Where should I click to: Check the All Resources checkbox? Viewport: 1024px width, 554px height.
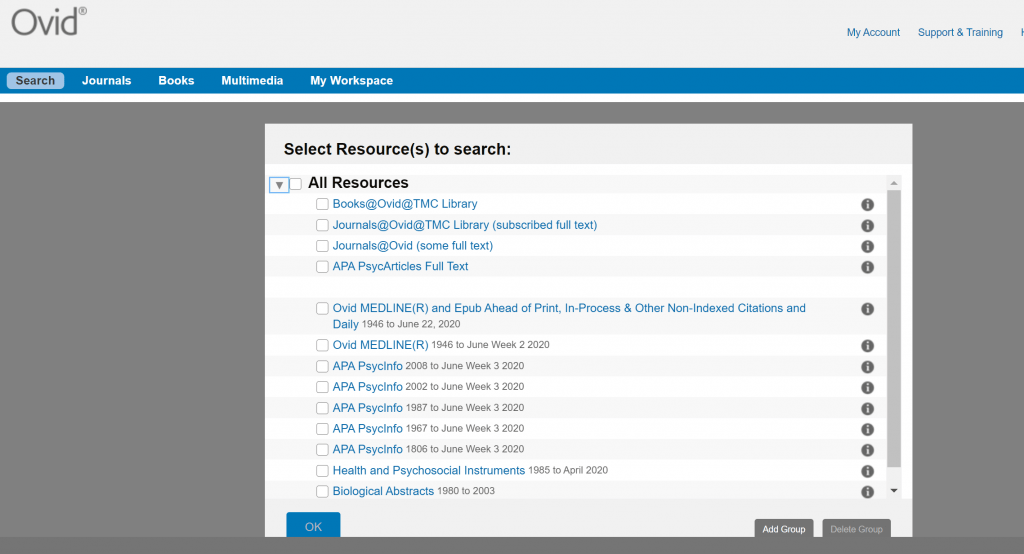tap(296, 184)
